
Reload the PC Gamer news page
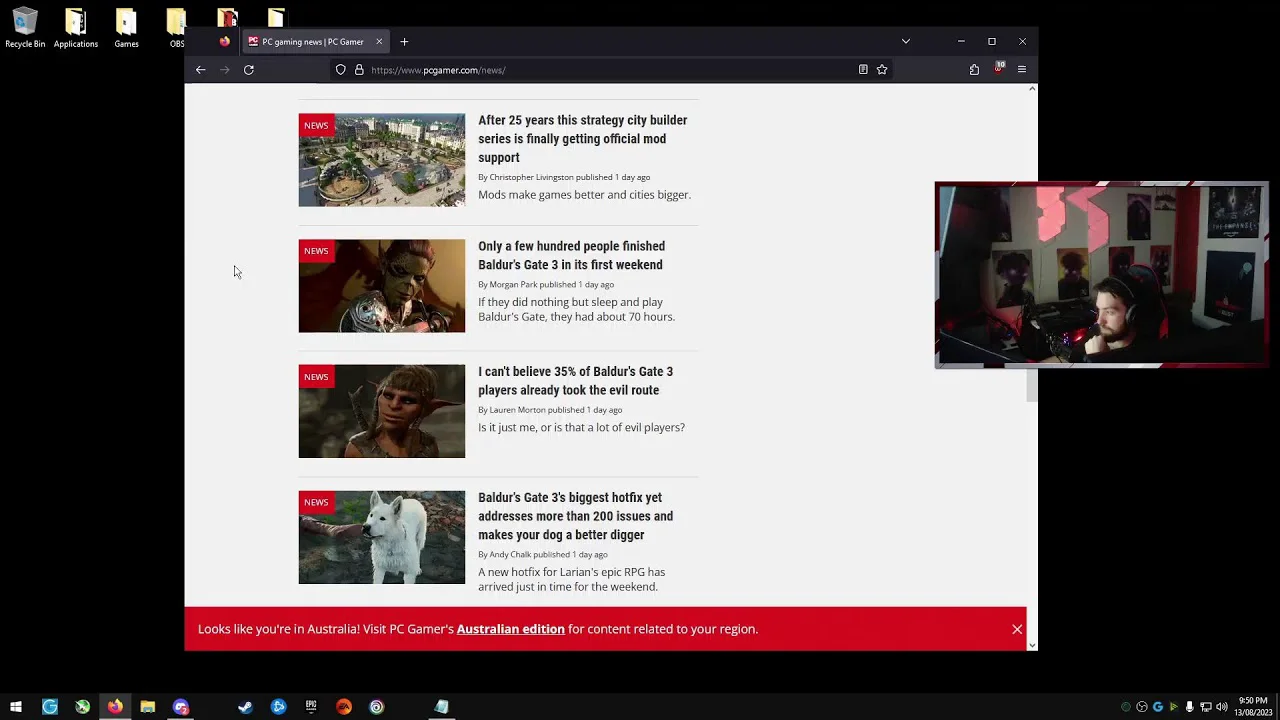click(249, 70)
